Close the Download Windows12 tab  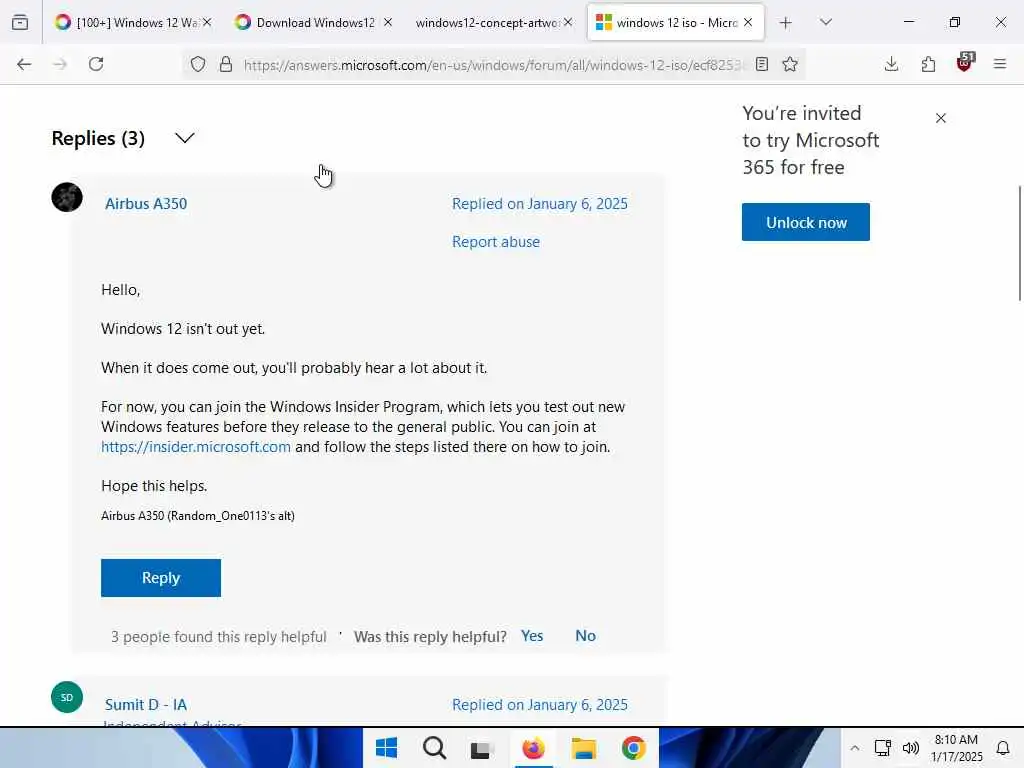pyautogui.click(x=388, y=23)
